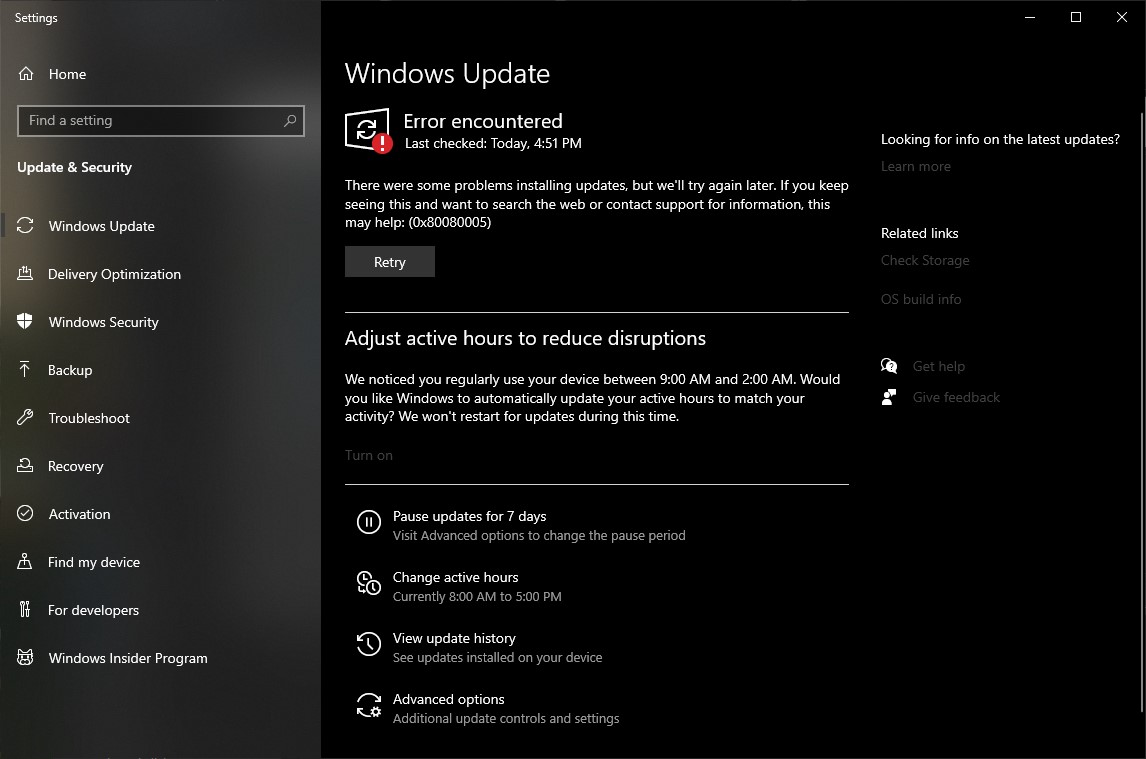
Task: Click the Check Storage link
Action: point(925,260)
